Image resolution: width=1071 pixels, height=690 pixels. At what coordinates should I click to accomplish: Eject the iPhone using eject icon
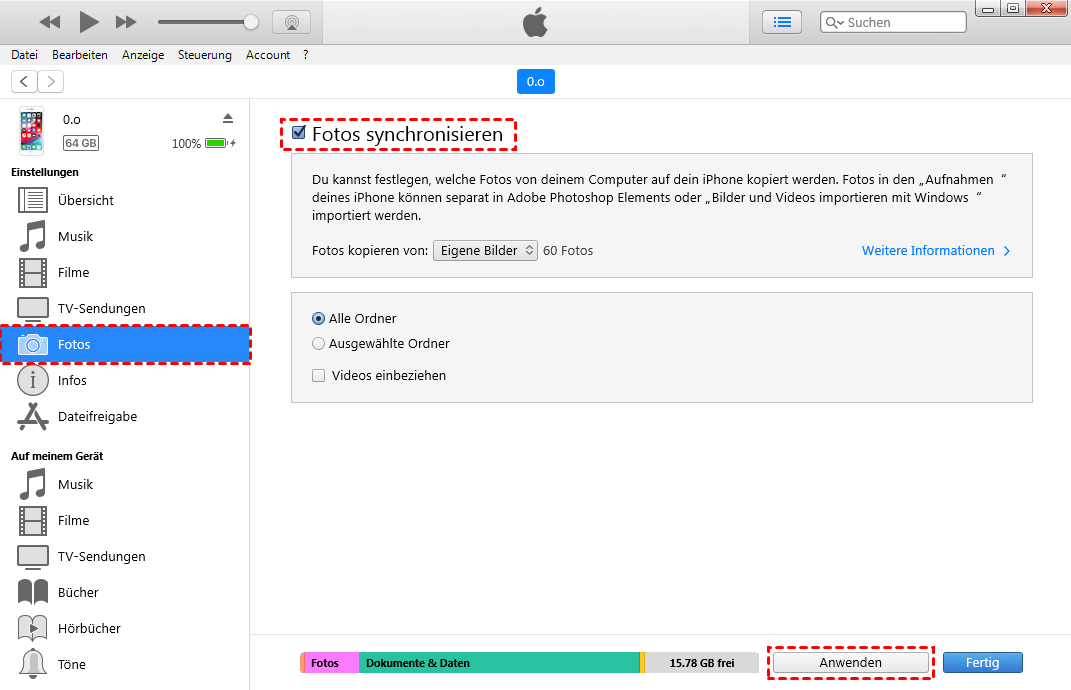coord(228,118)
